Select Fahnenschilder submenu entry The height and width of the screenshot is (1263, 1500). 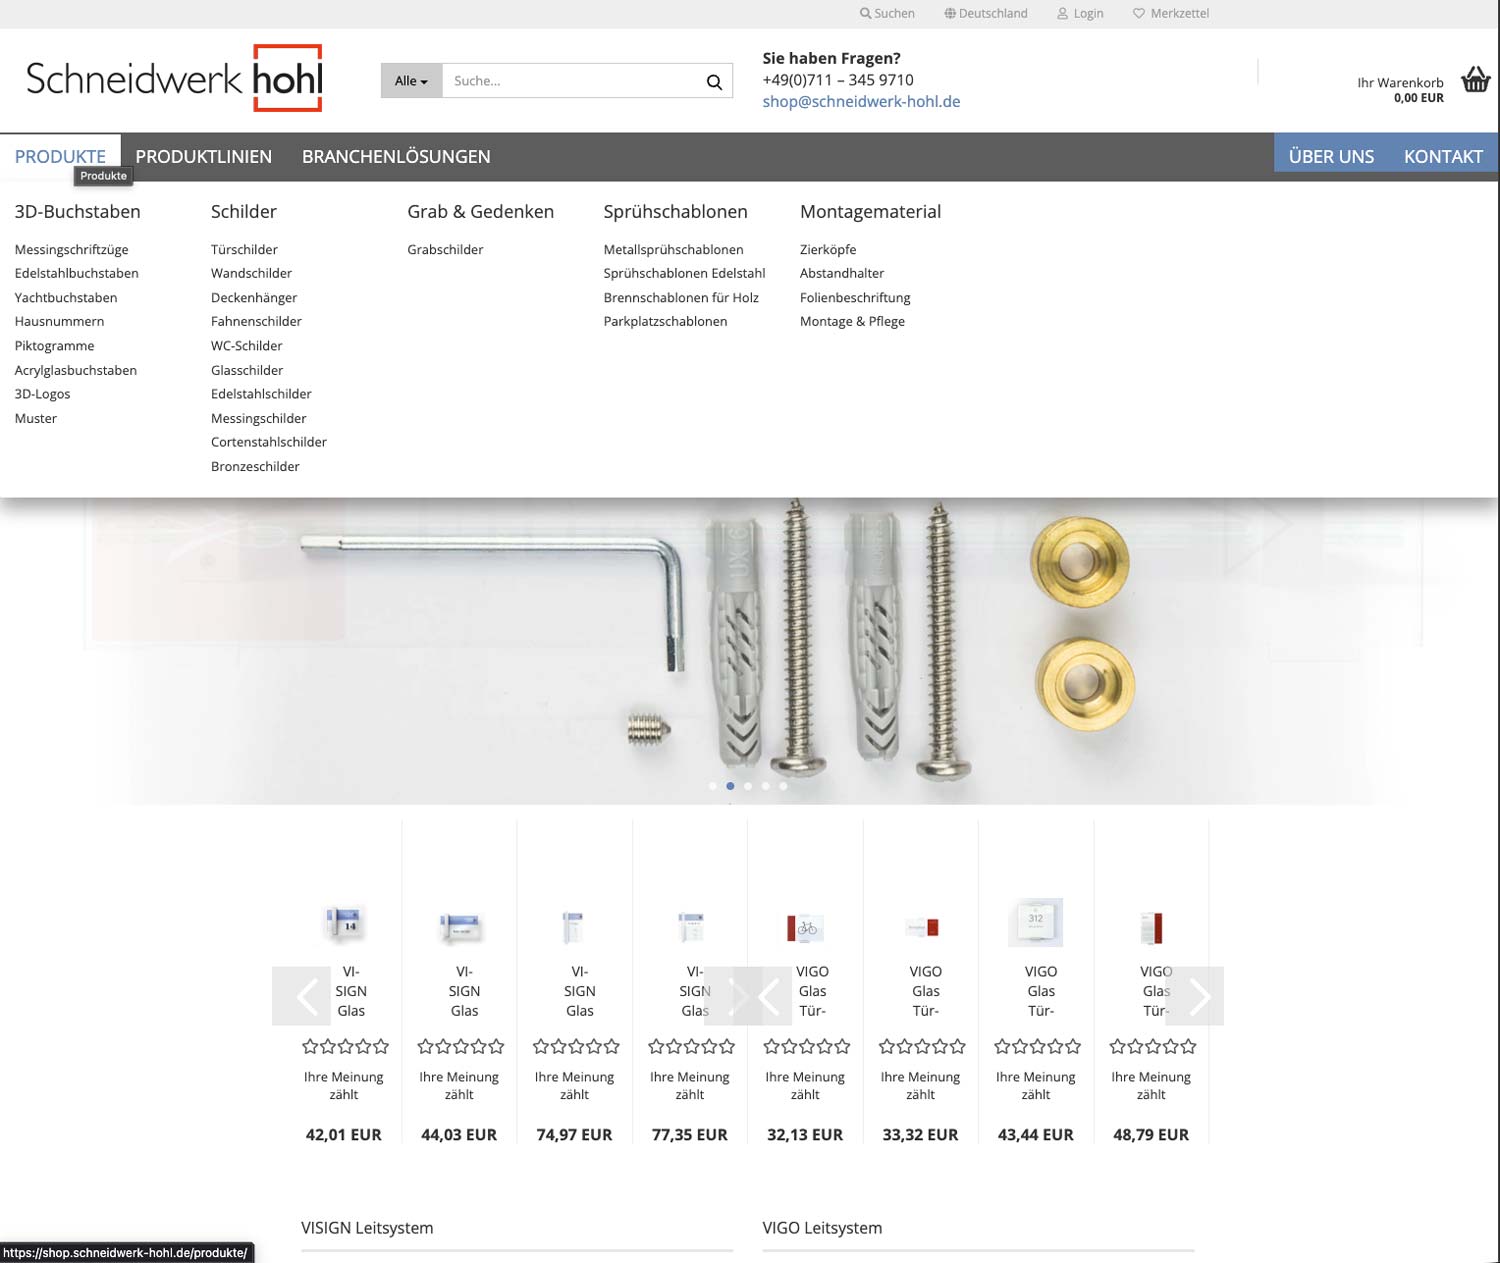[x=256, y=321]
